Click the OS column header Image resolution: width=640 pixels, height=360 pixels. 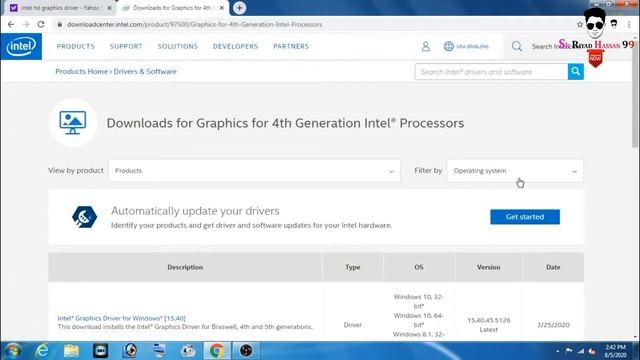[419, 267]
